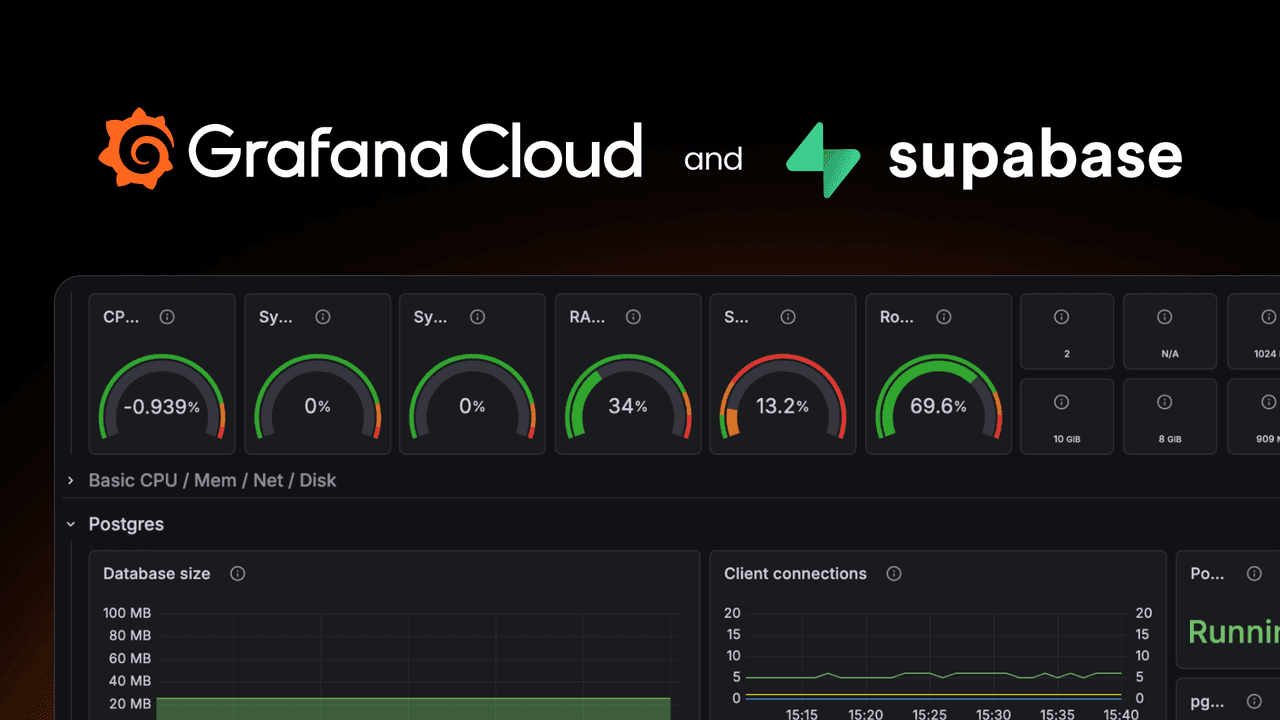
Task: Click the N/A stat value
Action: pos(1168,354)
